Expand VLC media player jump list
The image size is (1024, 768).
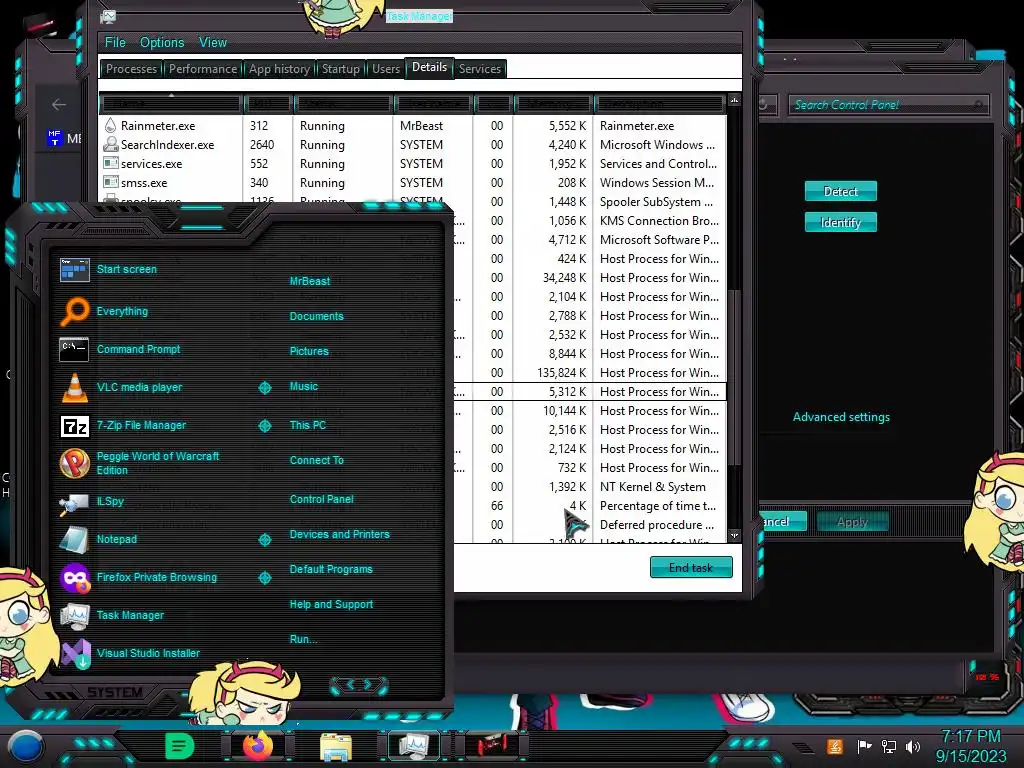click(264, 388)
